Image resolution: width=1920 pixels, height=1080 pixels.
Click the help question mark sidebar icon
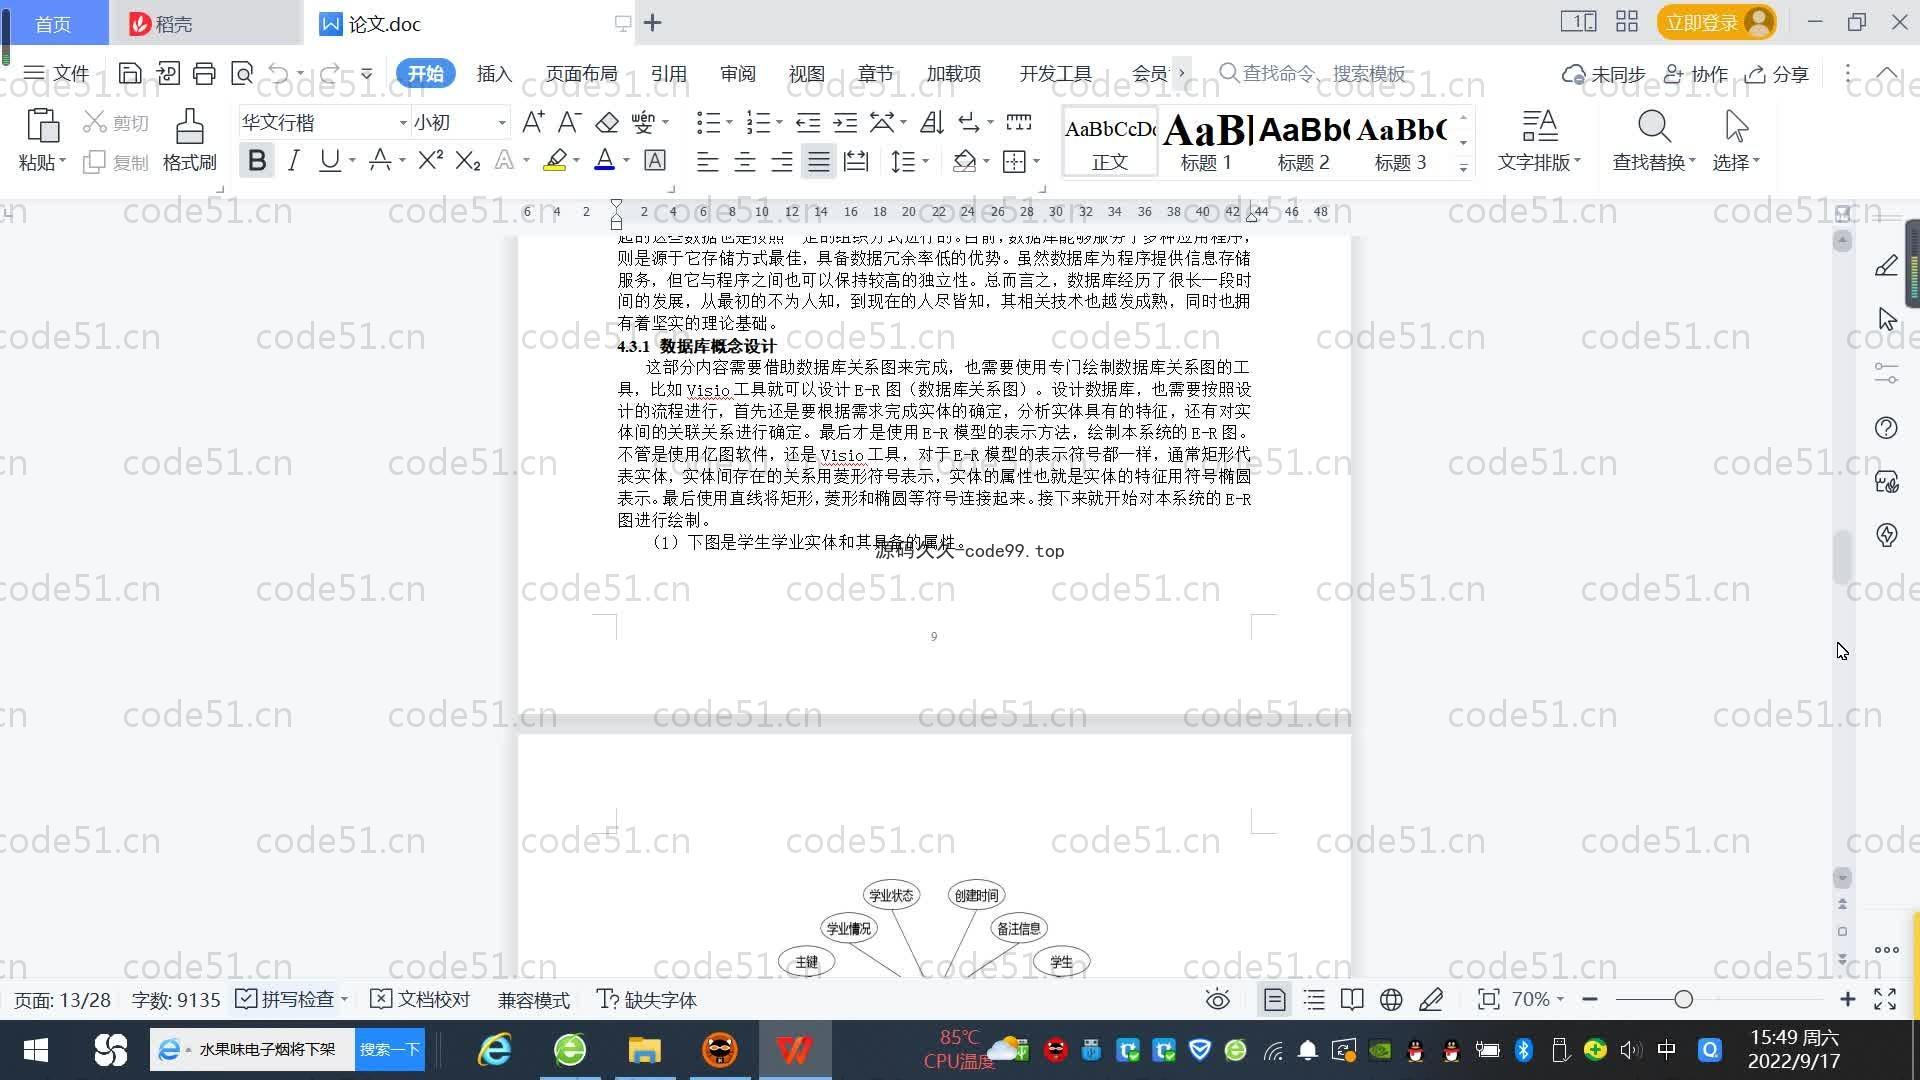pyautogui.click(x=1886, y=428)
